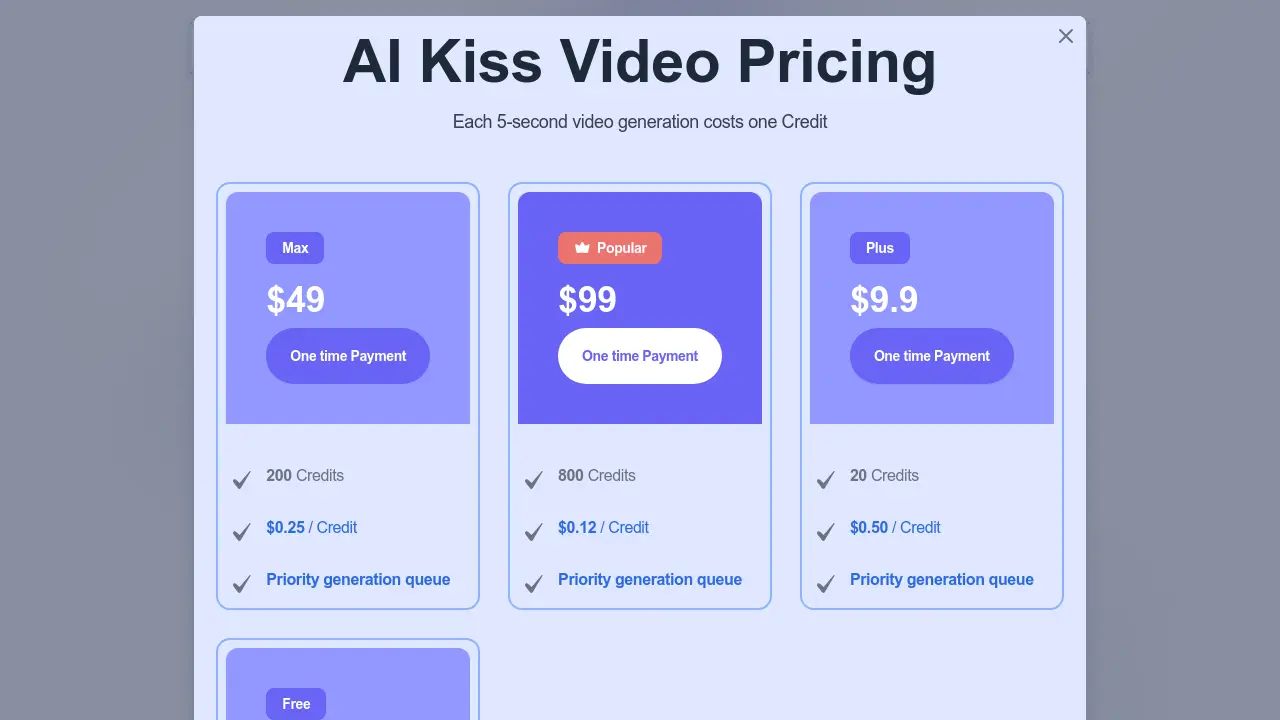Click the checkmark beside Plus plan's Priority generation queue
This screenshot has height=720, width=1280.
tap(825, 584)
